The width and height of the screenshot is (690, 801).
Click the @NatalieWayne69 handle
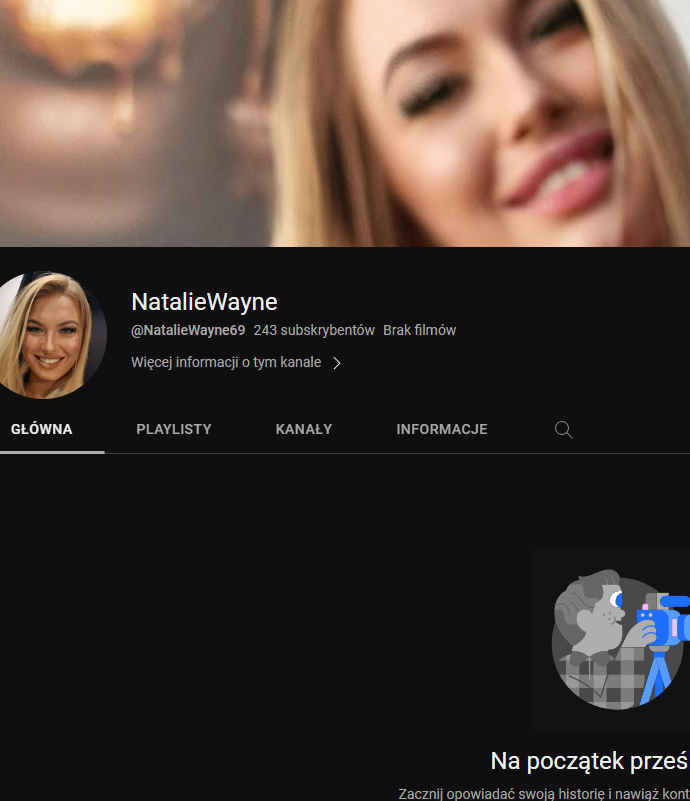188,331
